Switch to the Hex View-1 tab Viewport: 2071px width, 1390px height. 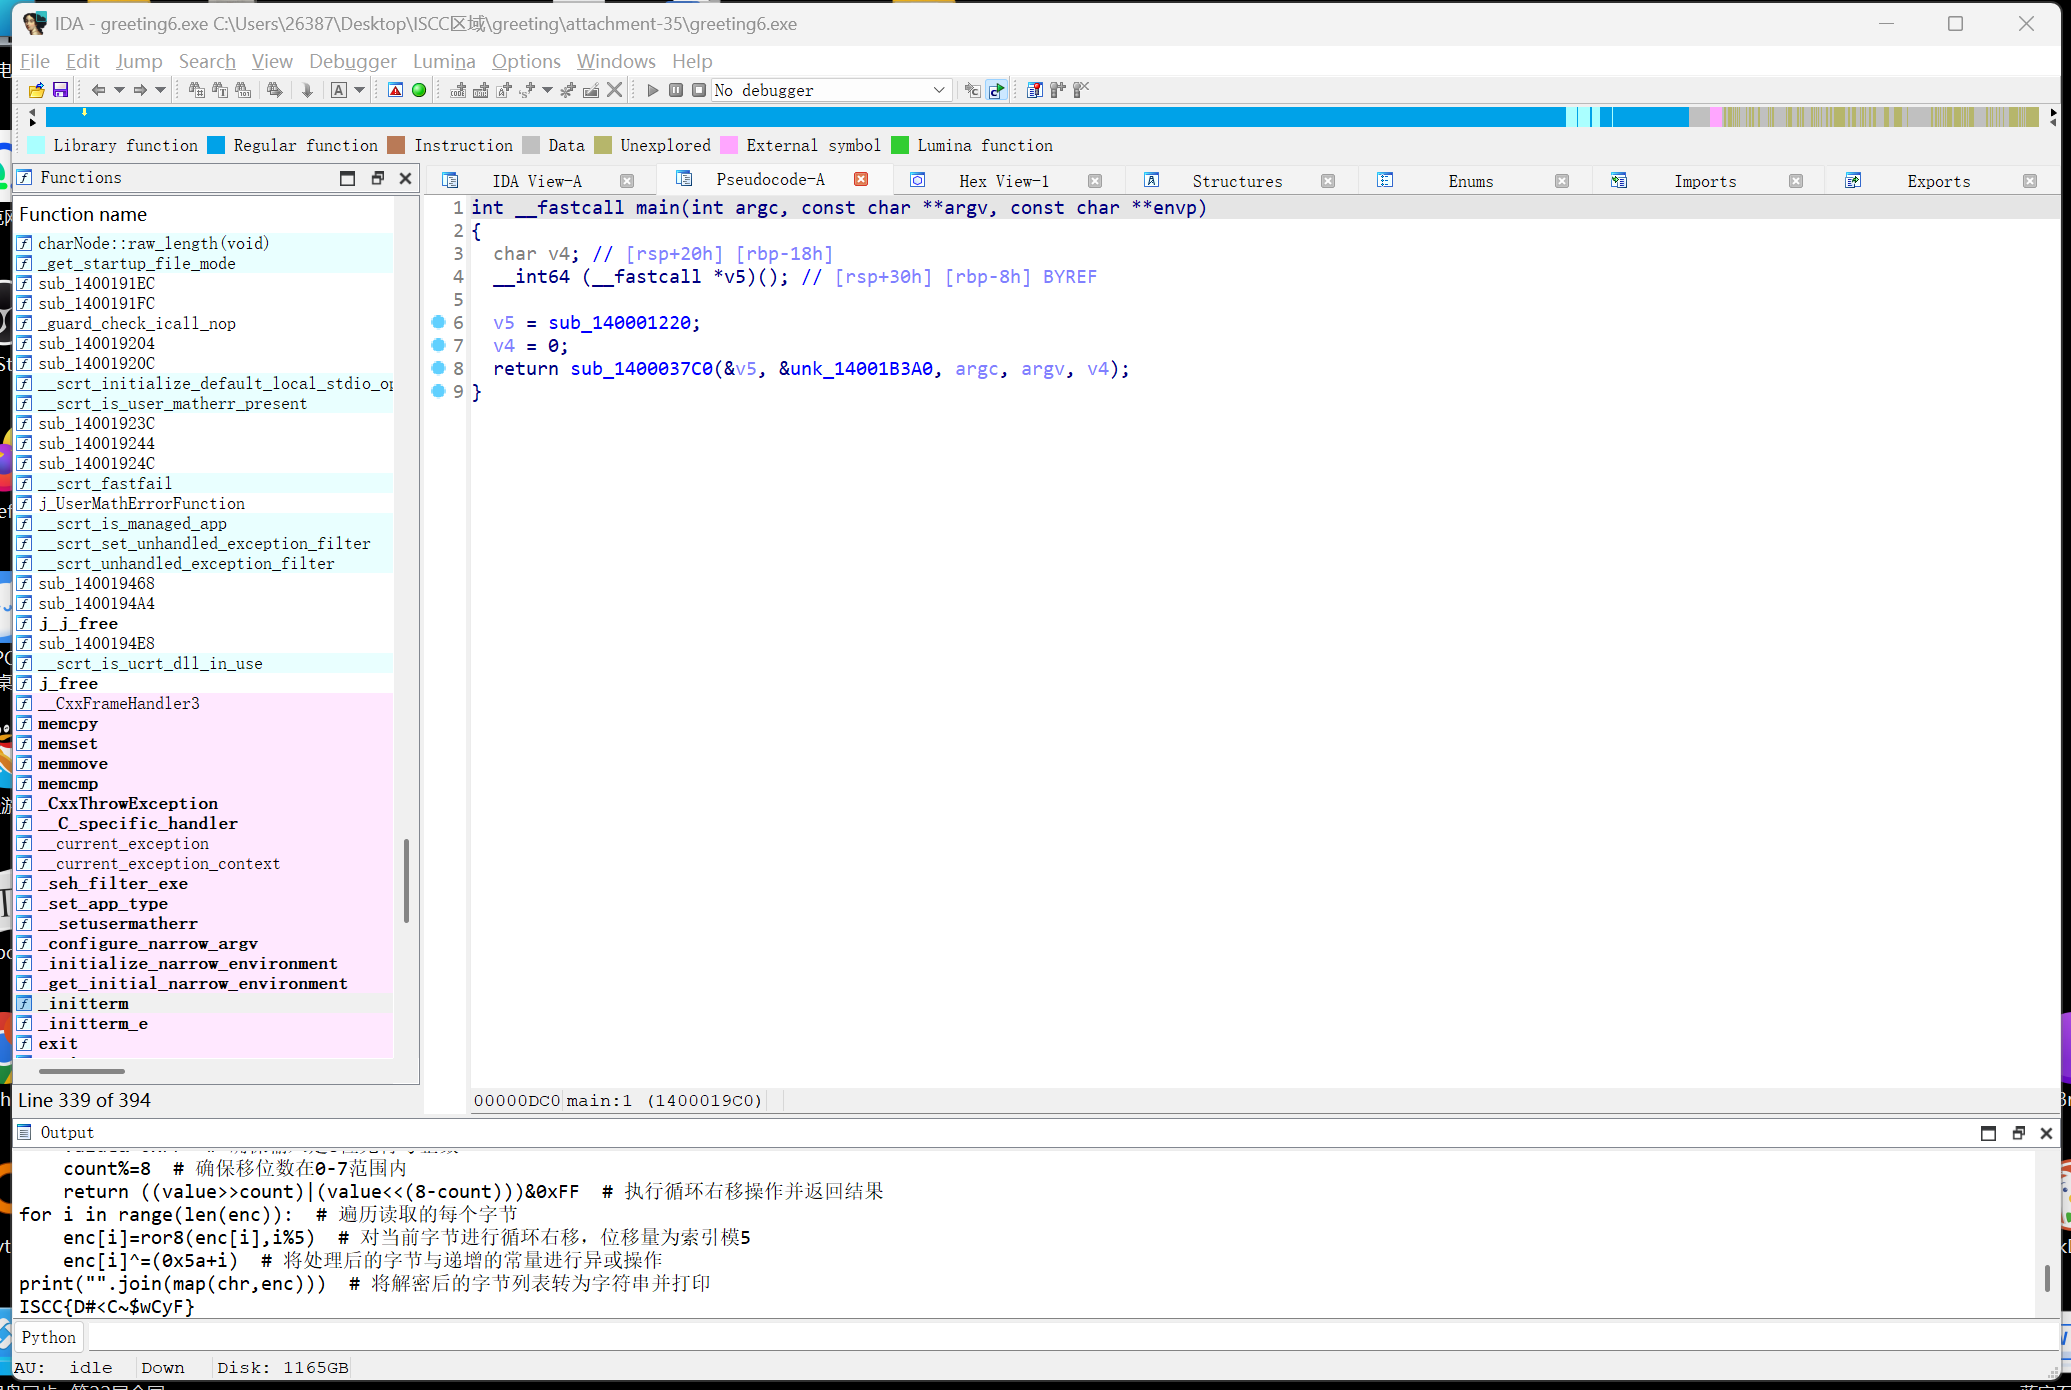(1003, 181)
